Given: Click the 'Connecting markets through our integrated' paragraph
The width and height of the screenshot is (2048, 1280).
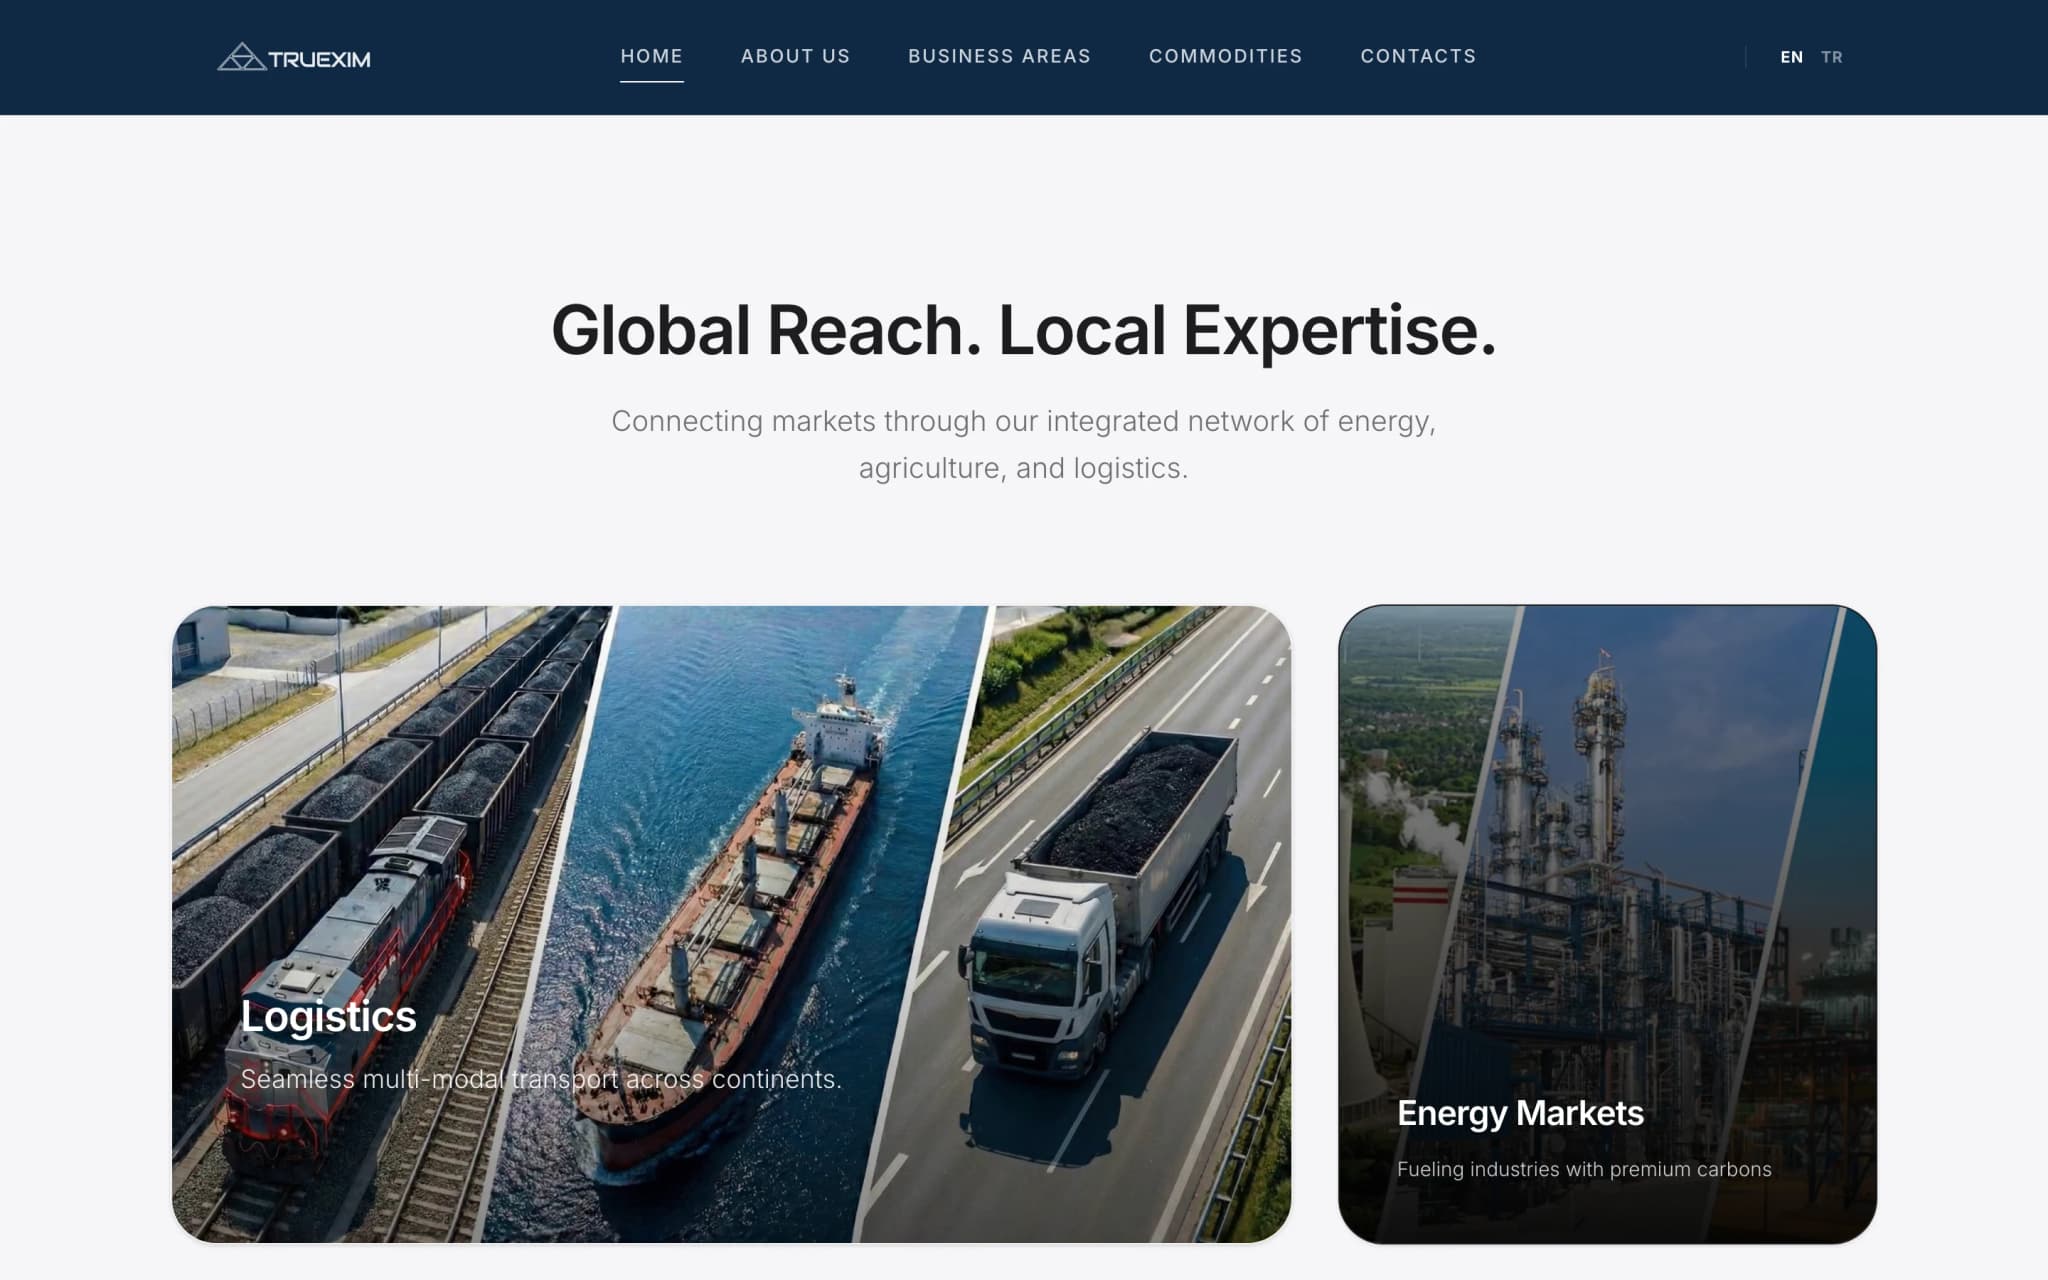Looking at the screenshot, I should click(x=1023, y=444).
